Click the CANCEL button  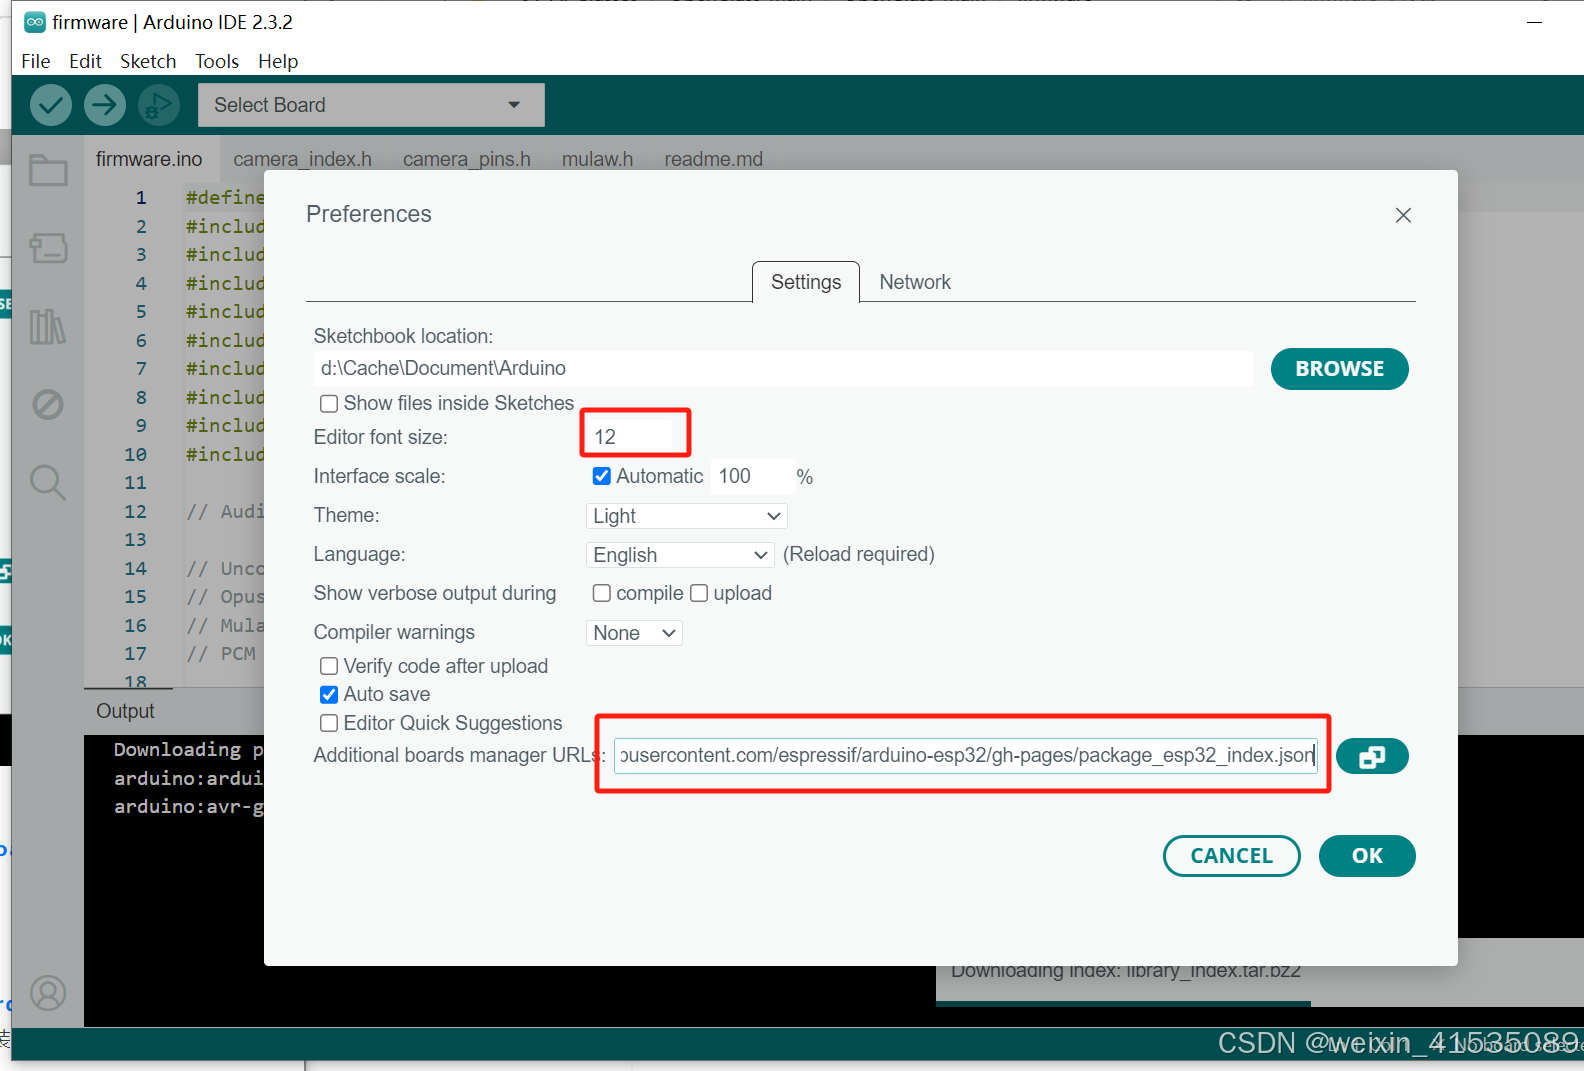point(1231,856)
